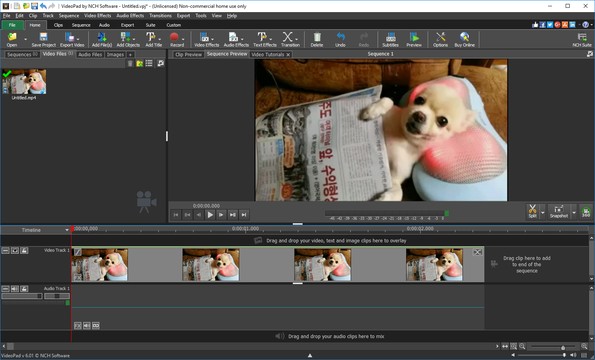
Task: Open the dropdown arrow beside Open
Action: [25, 39]
